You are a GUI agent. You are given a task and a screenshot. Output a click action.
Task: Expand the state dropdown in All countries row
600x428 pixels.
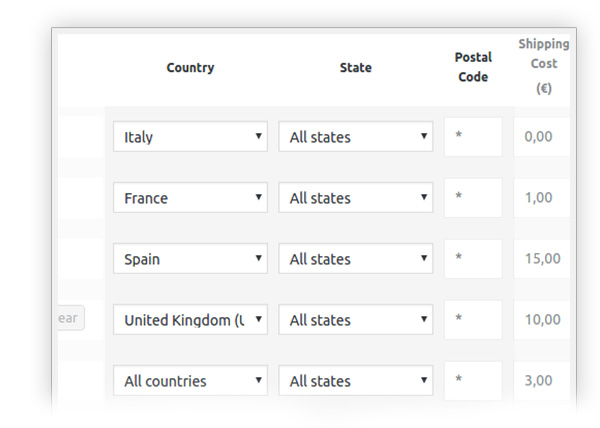[355, 381]
